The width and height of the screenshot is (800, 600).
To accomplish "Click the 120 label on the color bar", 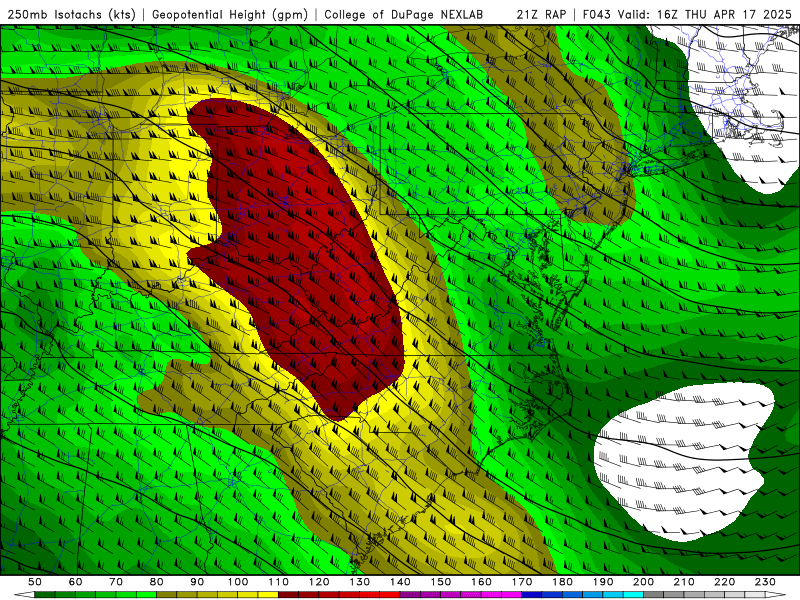I will point(319,582).
